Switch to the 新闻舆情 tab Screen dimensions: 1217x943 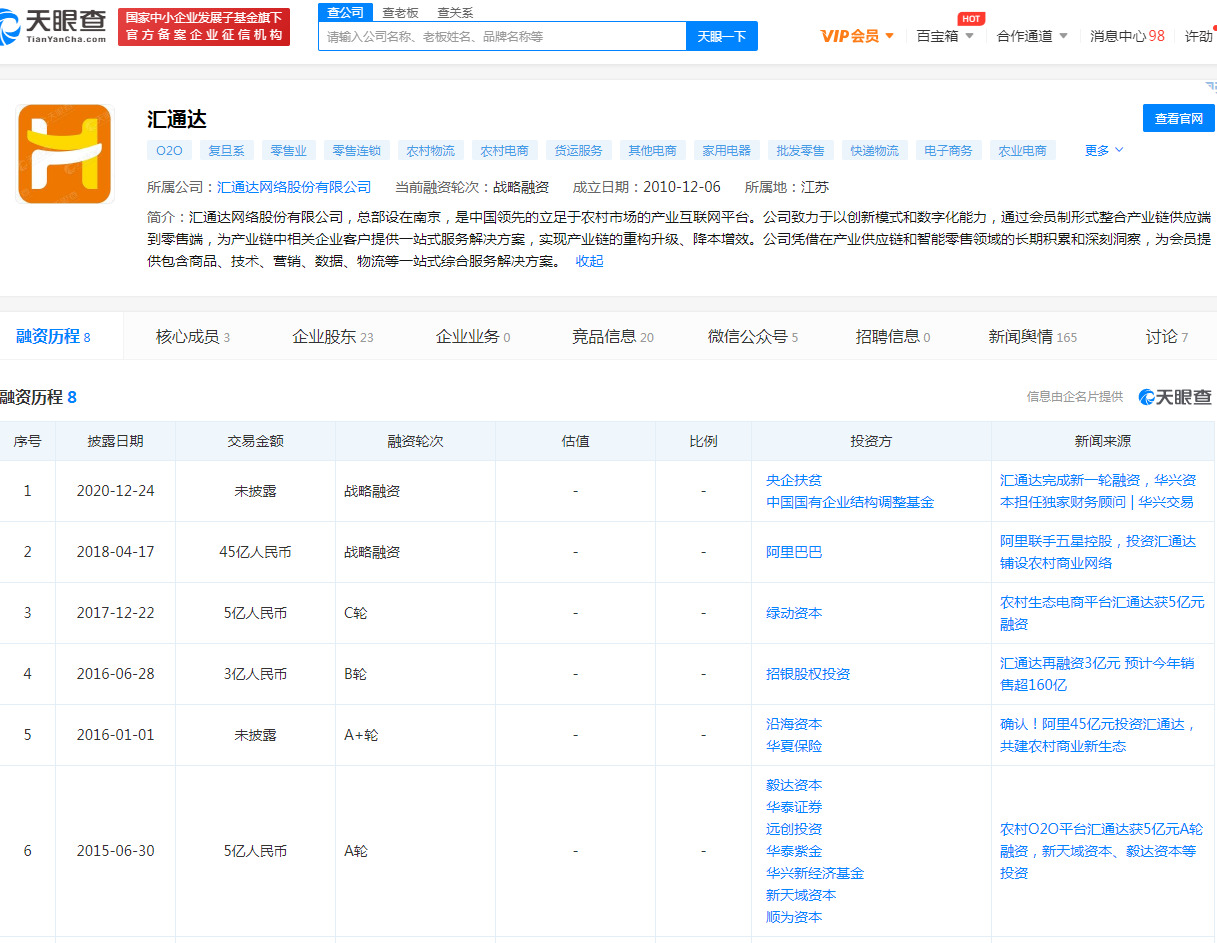point(1033,337)
